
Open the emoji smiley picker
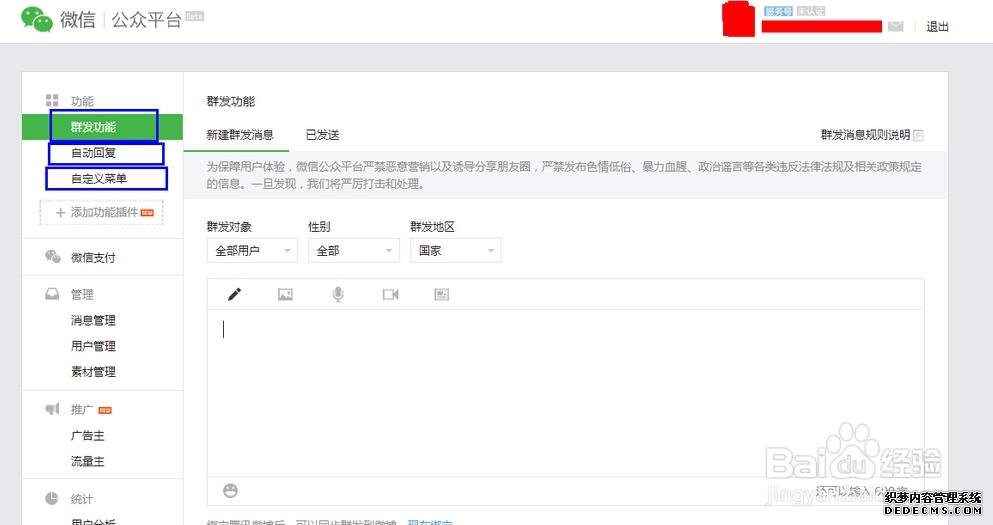[x=231, y=490]
